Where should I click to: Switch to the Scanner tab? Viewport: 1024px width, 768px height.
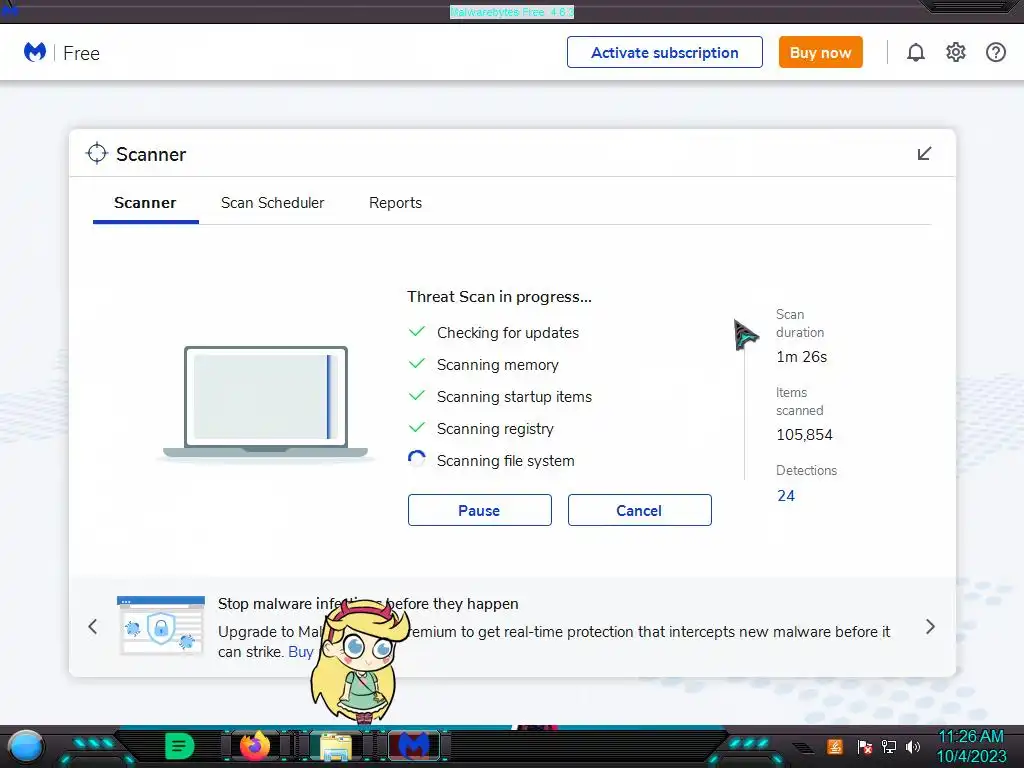pos(145,202)
